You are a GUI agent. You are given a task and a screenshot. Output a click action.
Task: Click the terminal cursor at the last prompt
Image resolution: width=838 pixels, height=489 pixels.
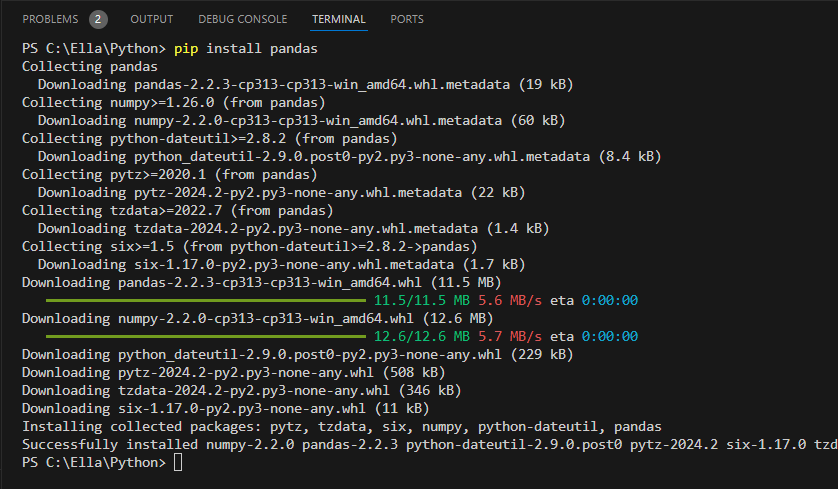coord(178,463)
